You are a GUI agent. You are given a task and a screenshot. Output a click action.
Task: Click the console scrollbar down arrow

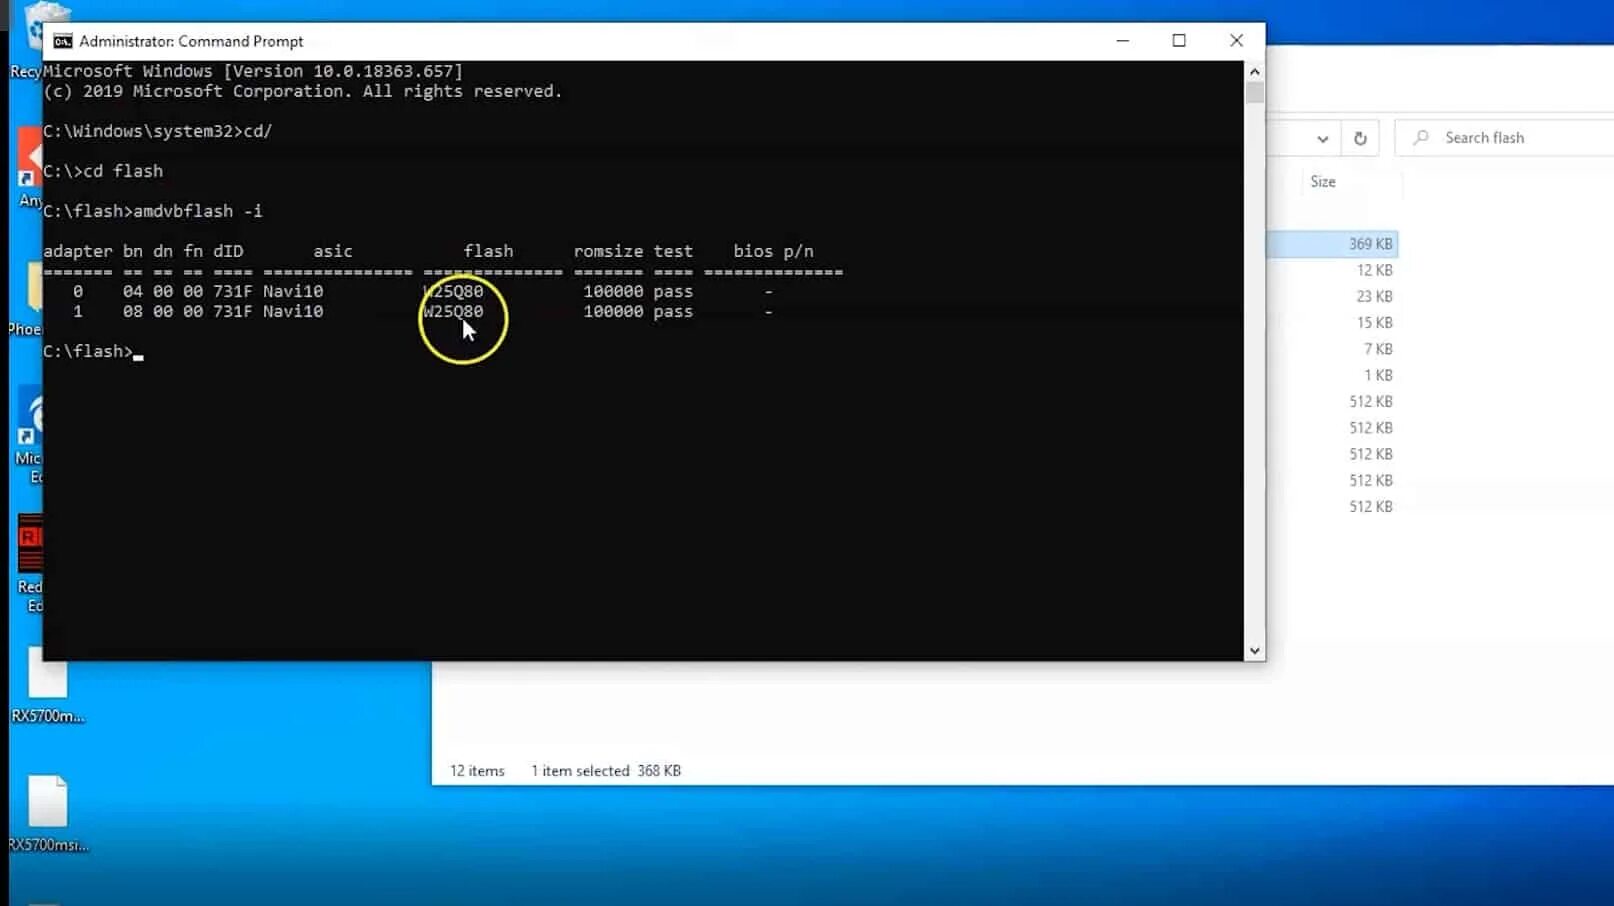tap(1254, 650)
